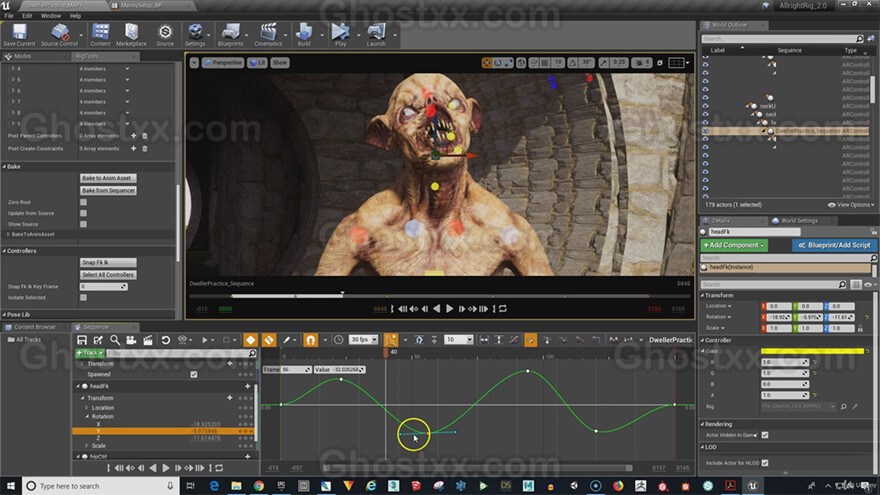Click Blueprint/Add Script button
This screenshot has width=880, height=495.
coord(835,245)
